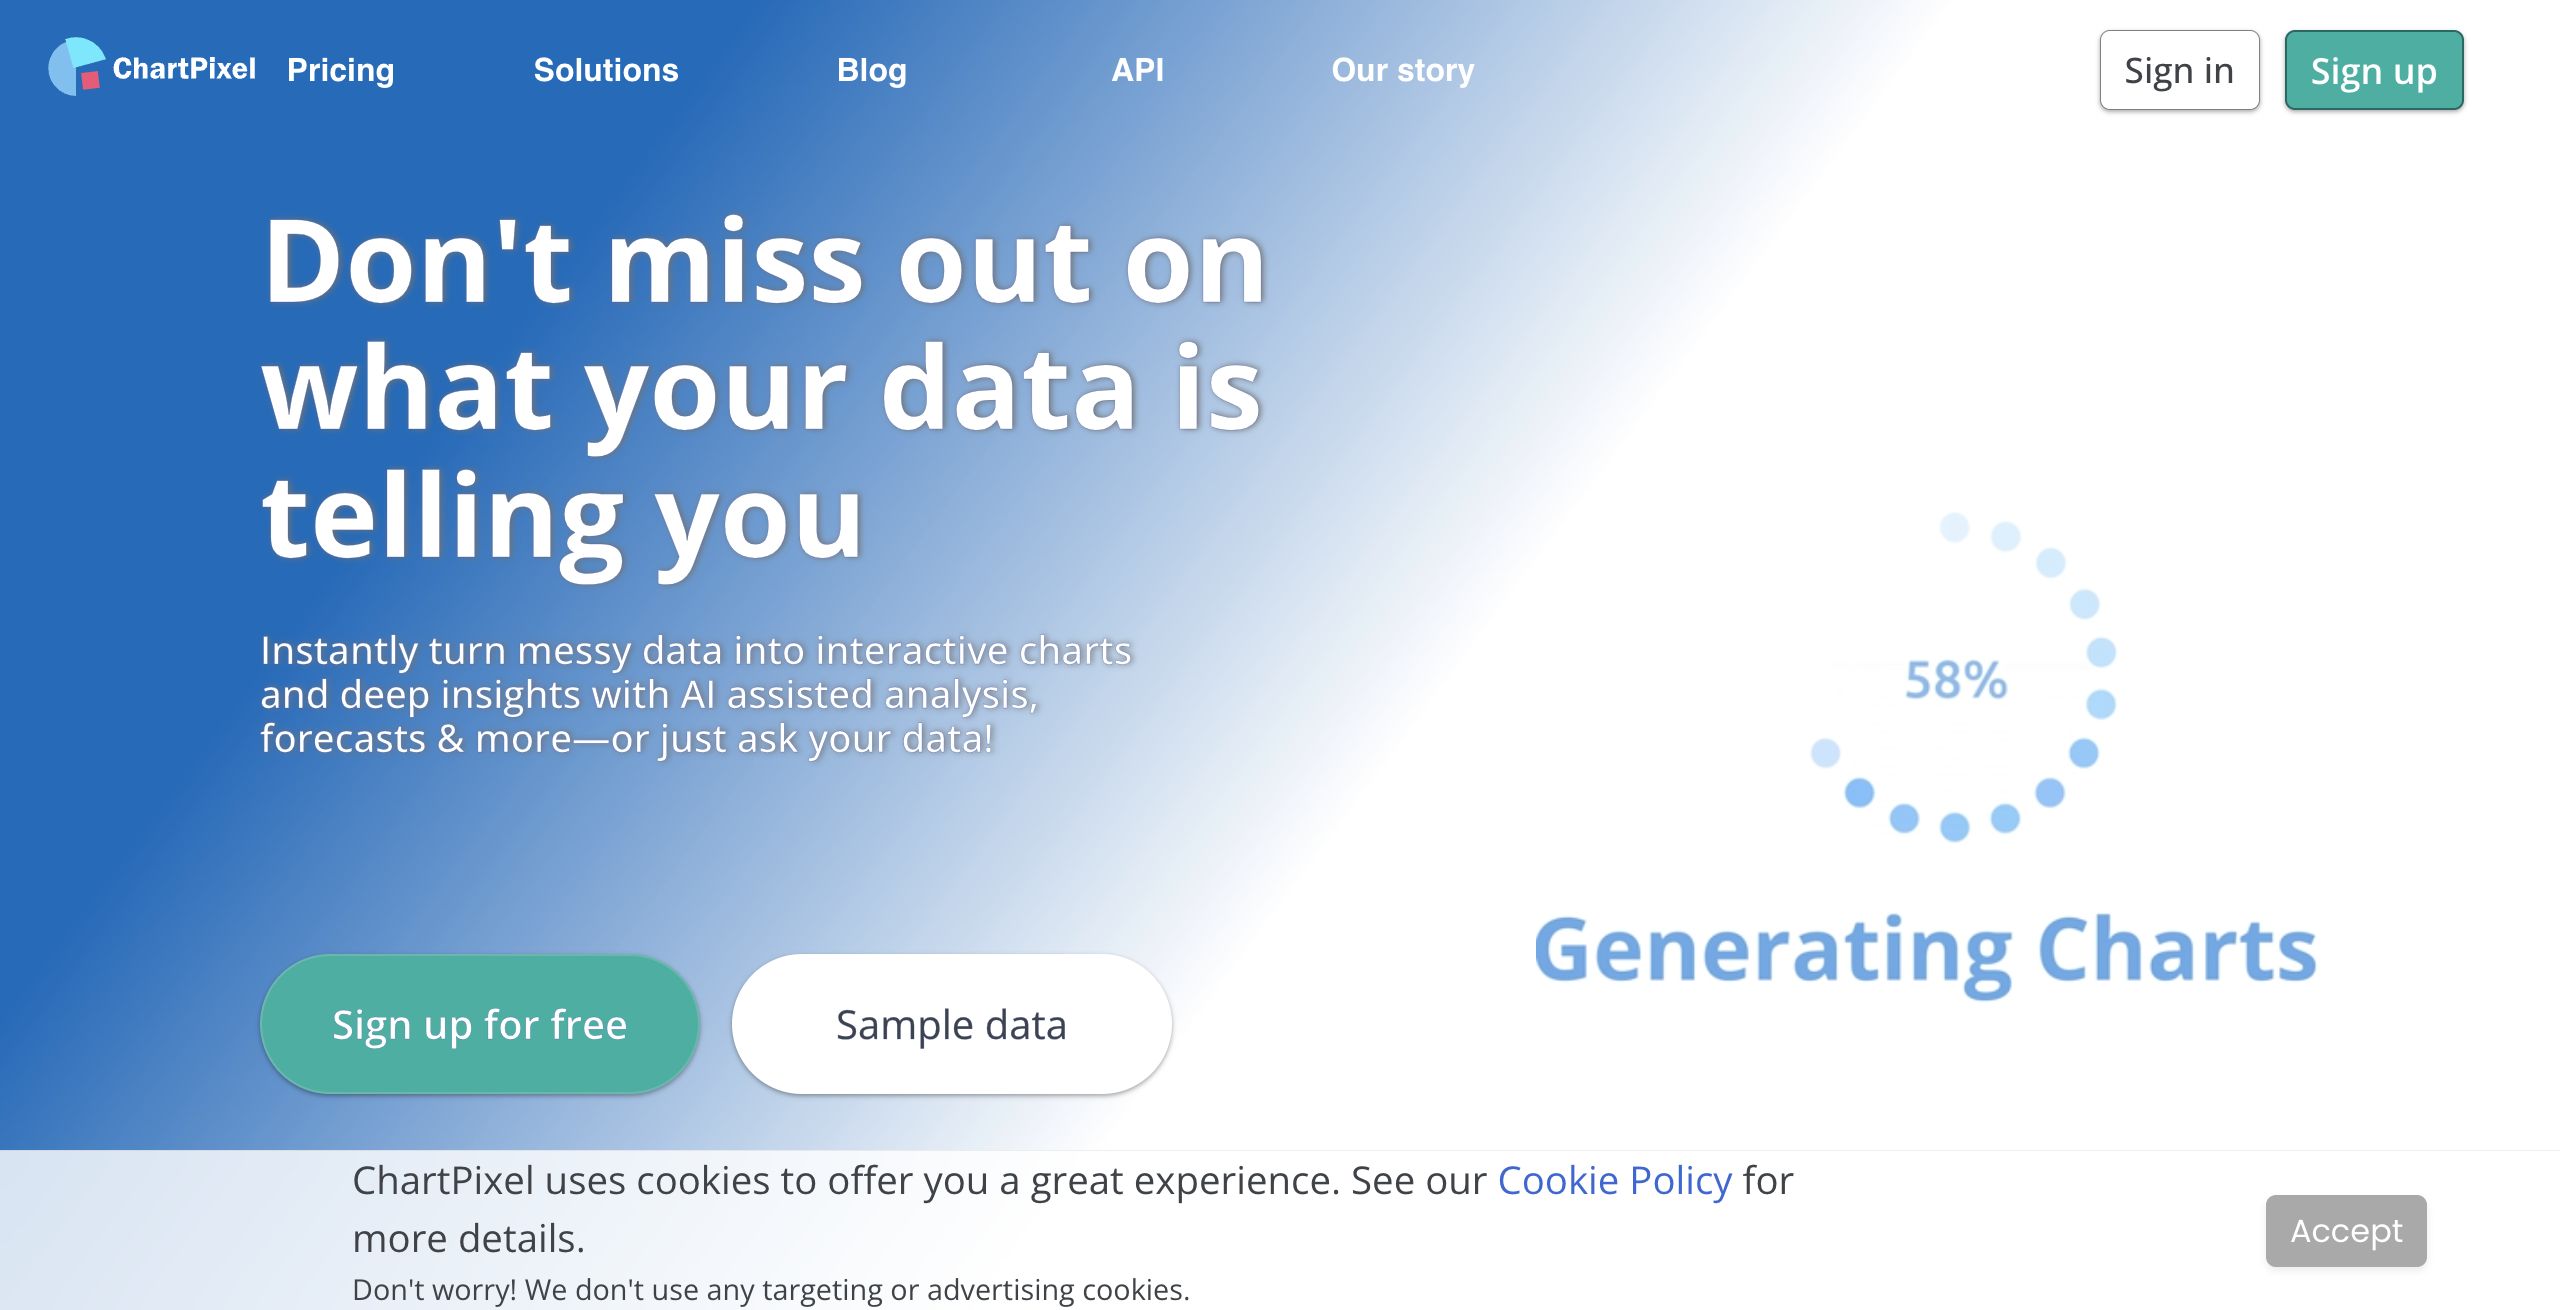Click the Generating Charts heading

1924,950
